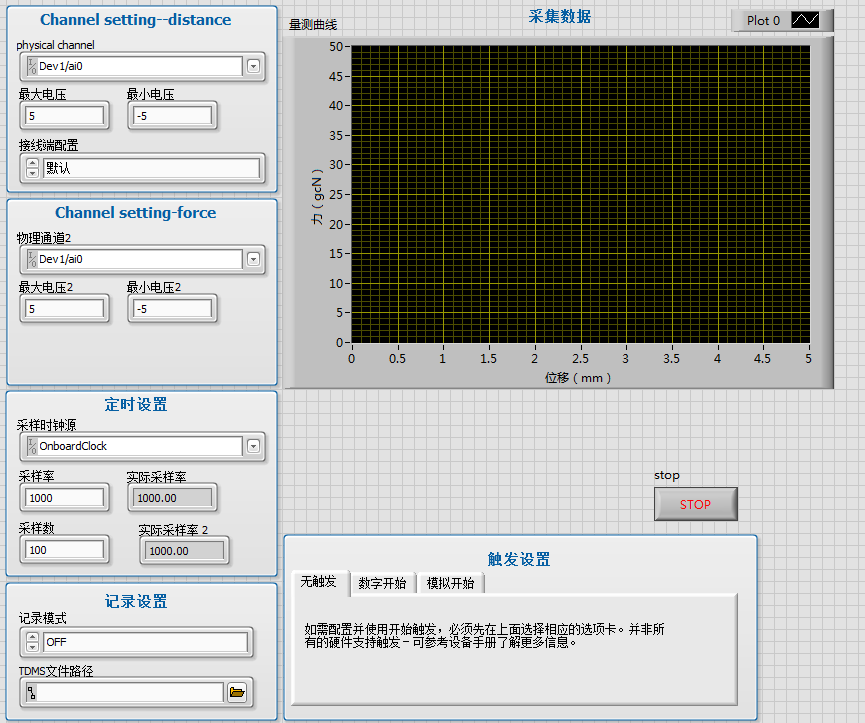Click the Channel setting-force heading
This screenshot has height=723, width=865.
(x=136, y=212)
